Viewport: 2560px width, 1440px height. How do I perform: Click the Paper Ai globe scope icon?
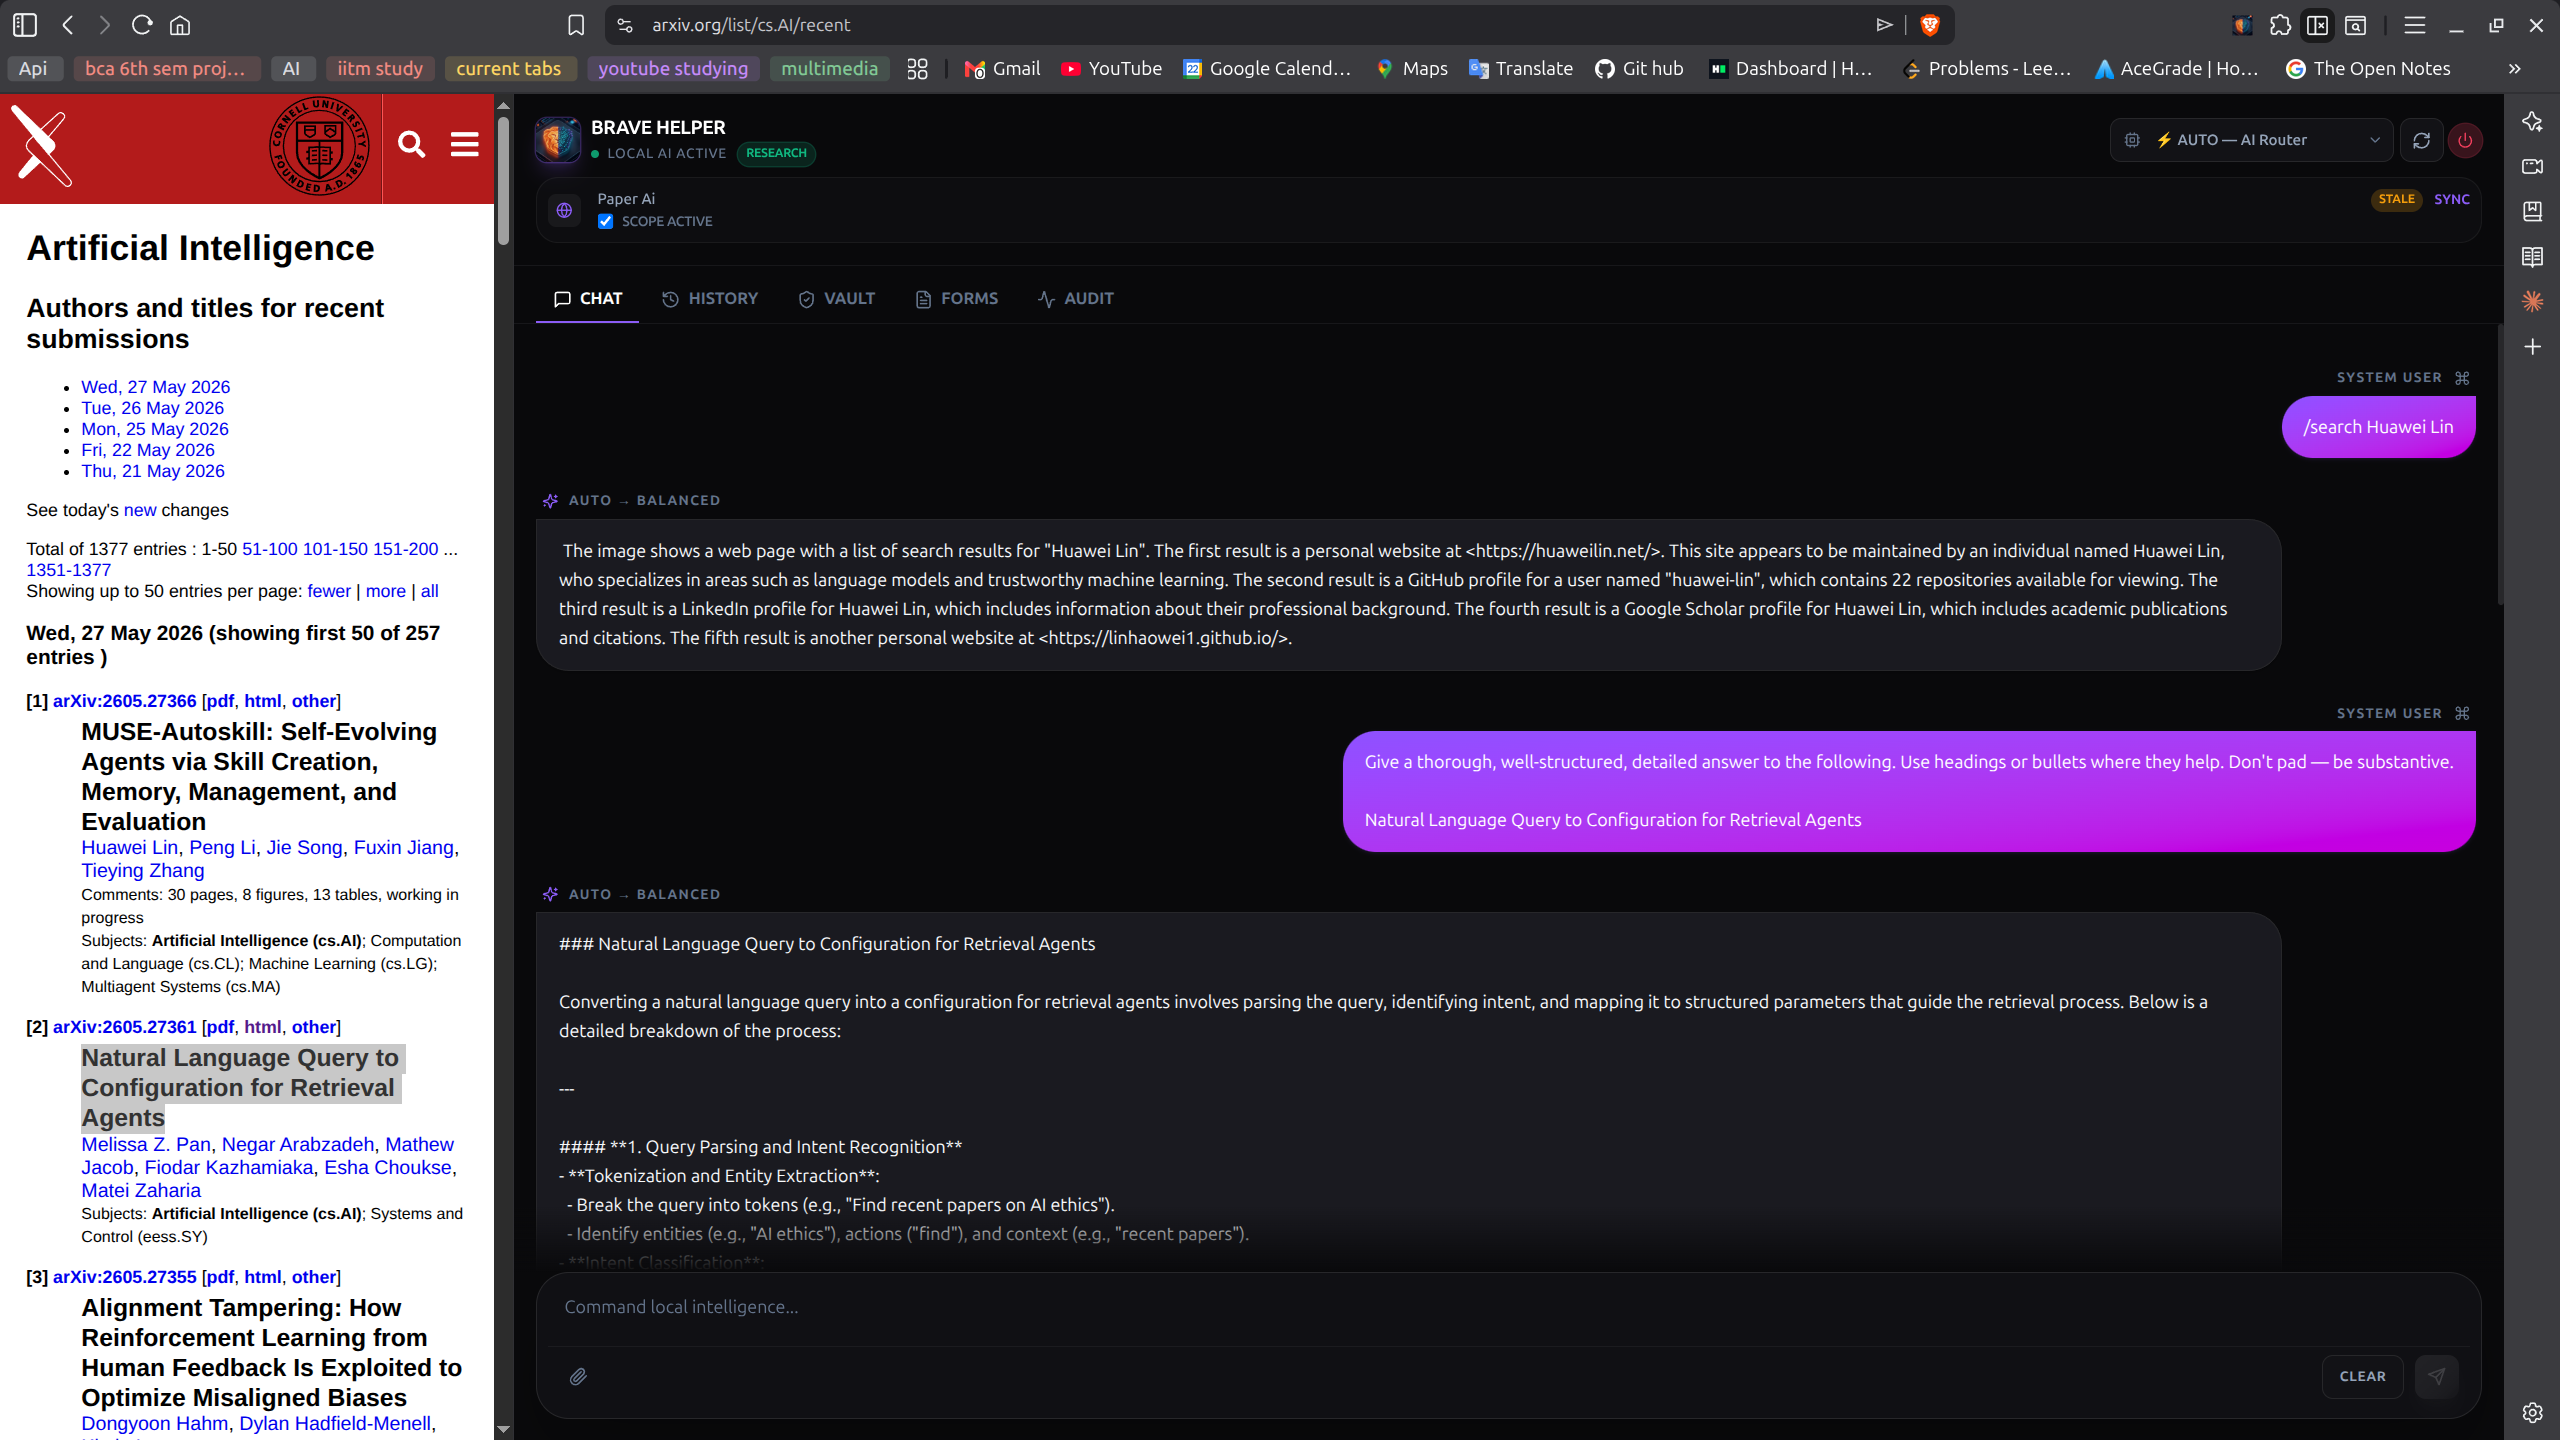click(x=564, y=210)
